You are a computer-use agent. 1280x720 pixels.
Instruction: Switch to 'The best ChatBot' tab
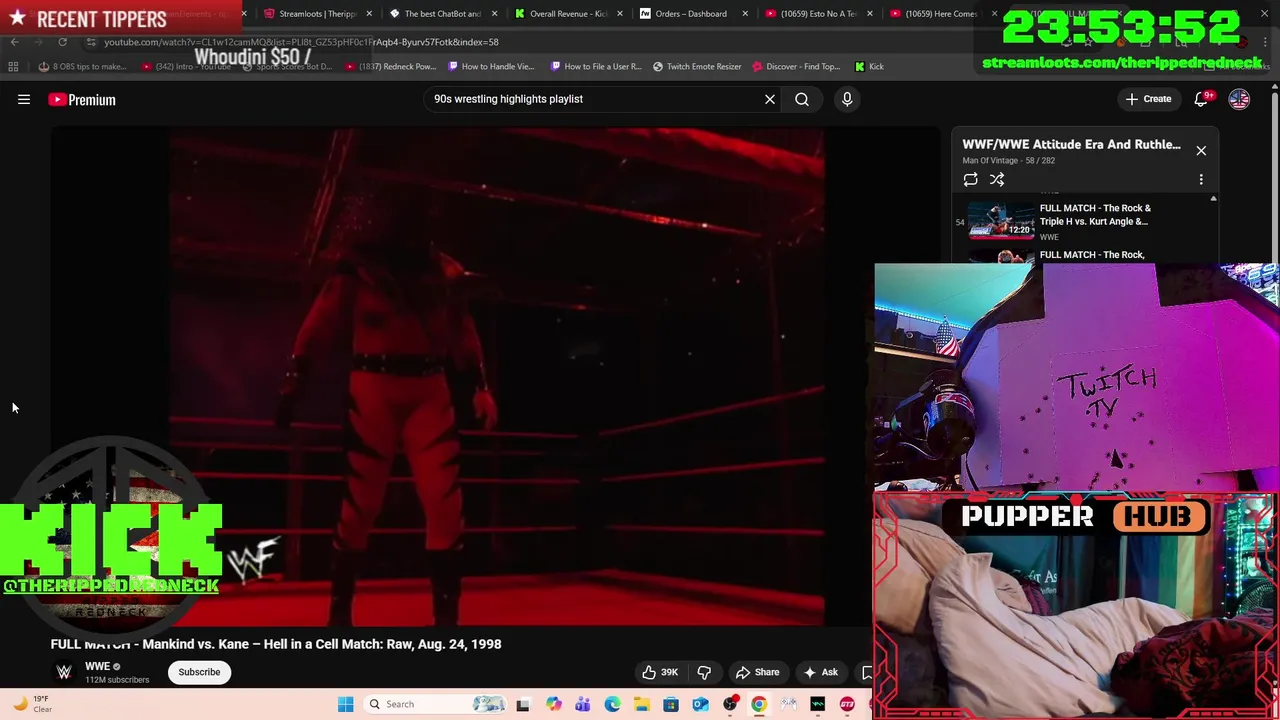coord(435,14)
